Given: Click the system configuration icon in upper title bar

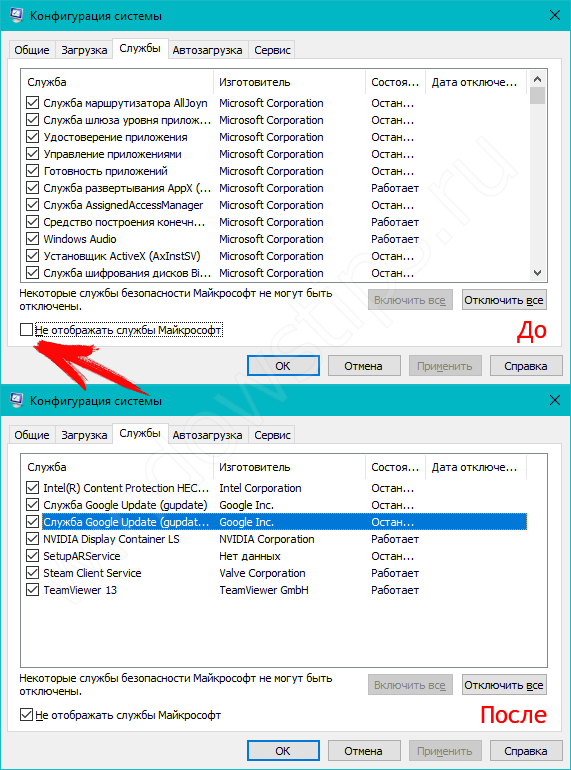Looking at the screenshot, I should (x=16, y=16).
